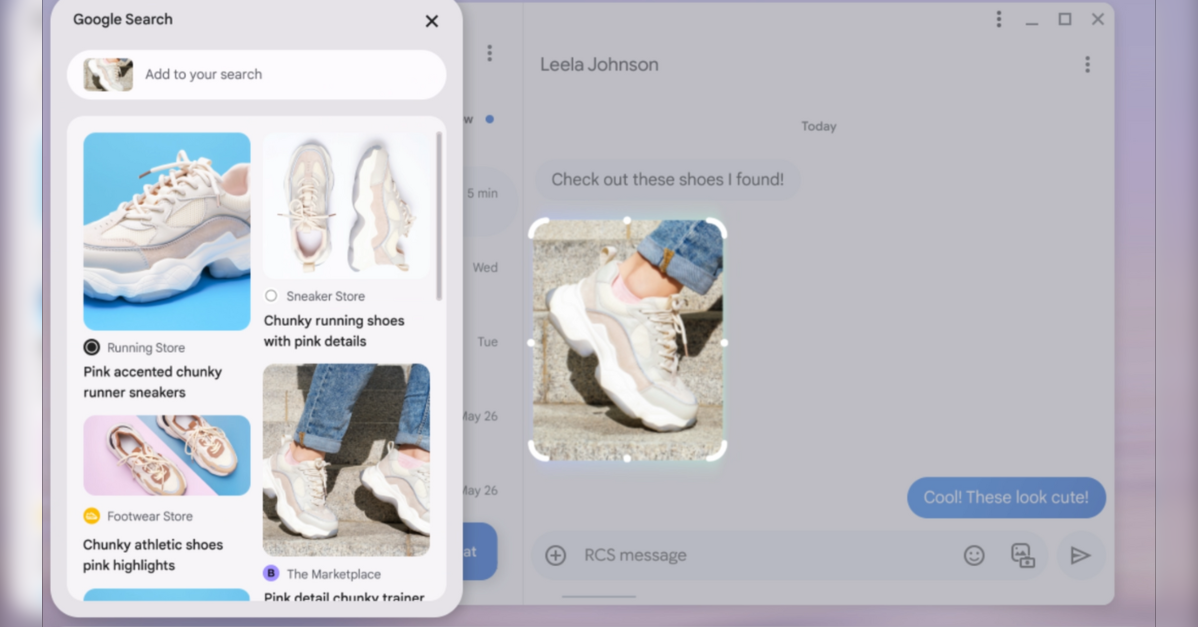1198x627 pixels.
Task: Click the search results panel scrollbar
Action: click(x=439, y=216)
